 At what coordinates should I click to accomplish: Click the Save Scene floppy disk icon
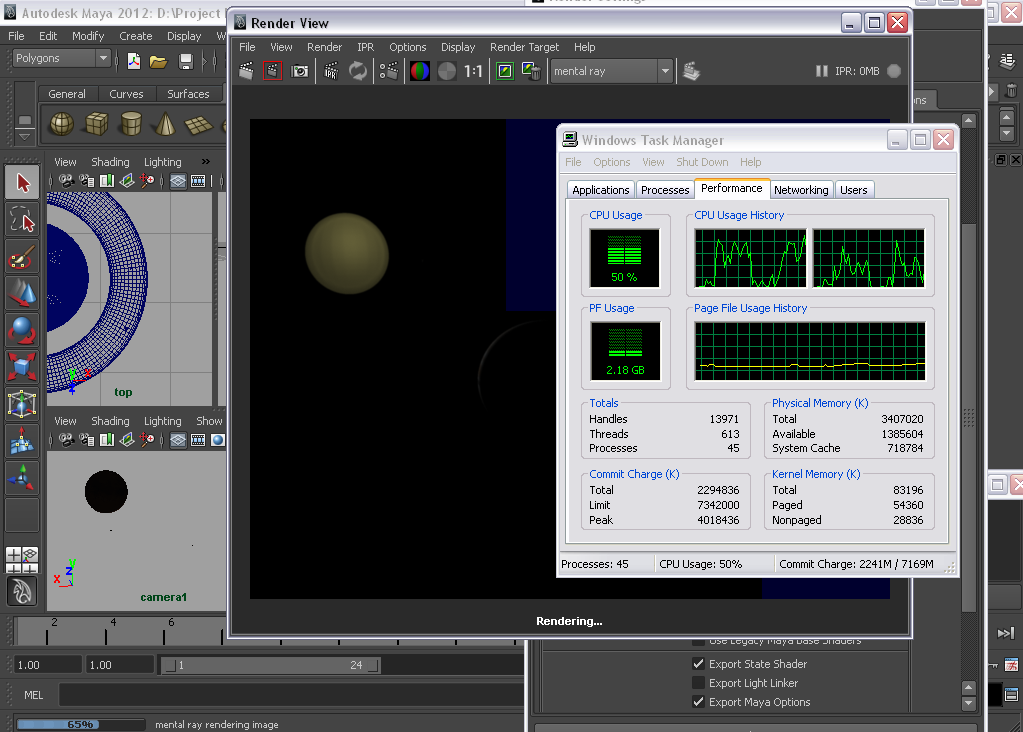pyautogui.click(x=186, y=61)
